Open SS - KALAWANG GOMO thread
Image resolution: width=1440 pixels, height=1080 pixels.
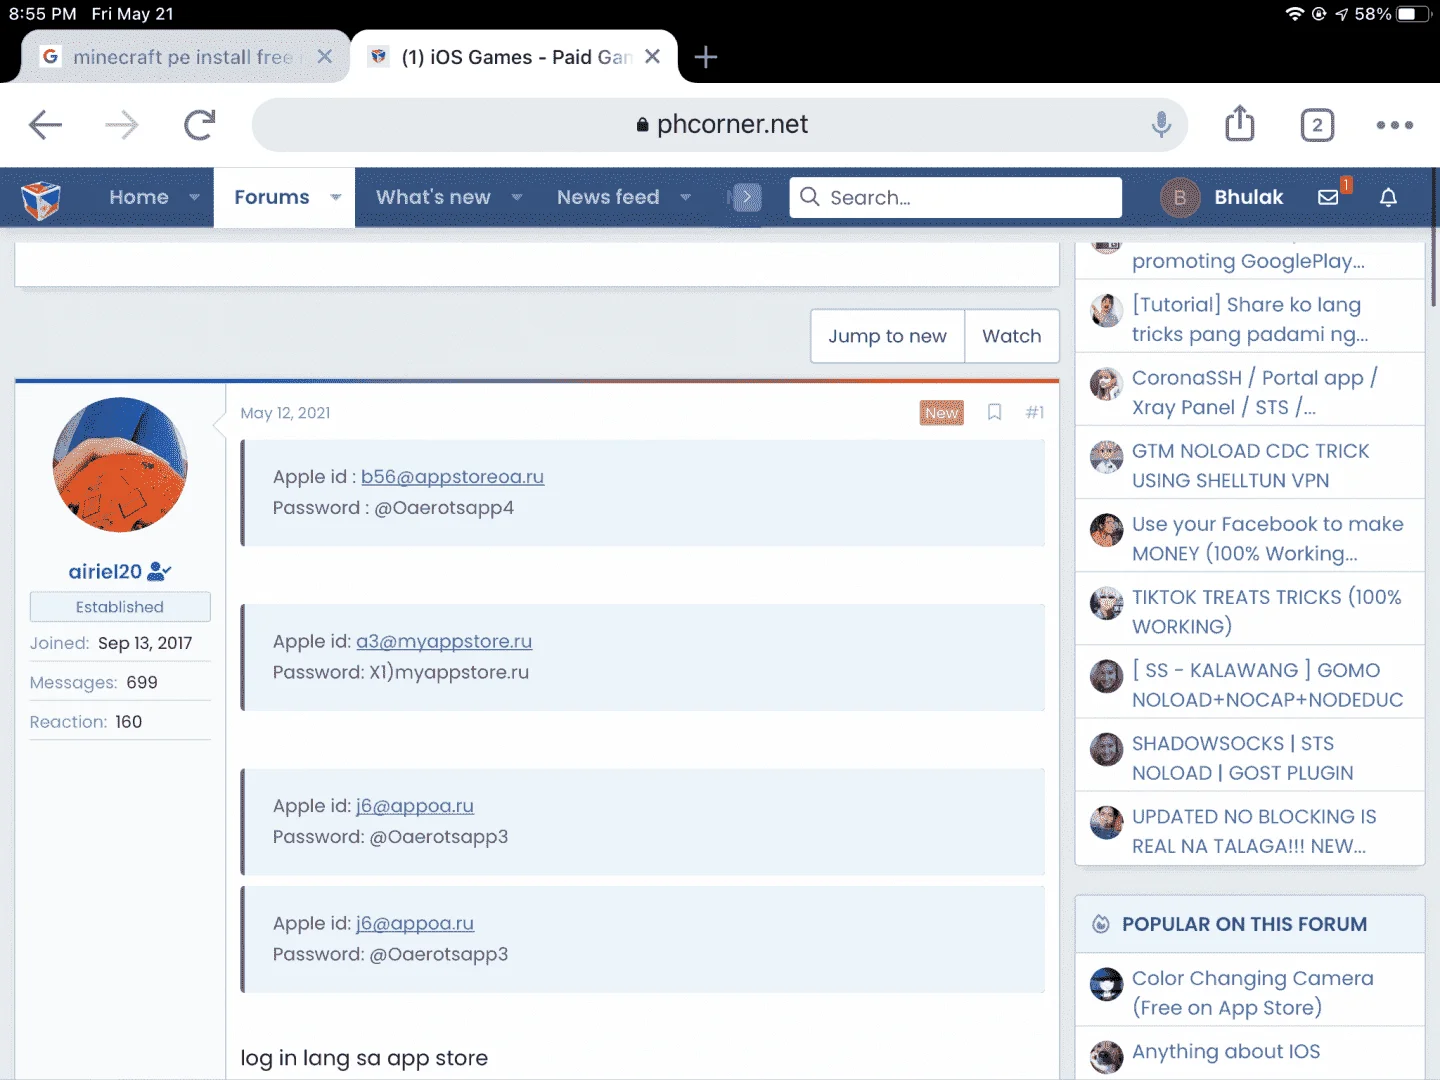(x=1267, y=685)
